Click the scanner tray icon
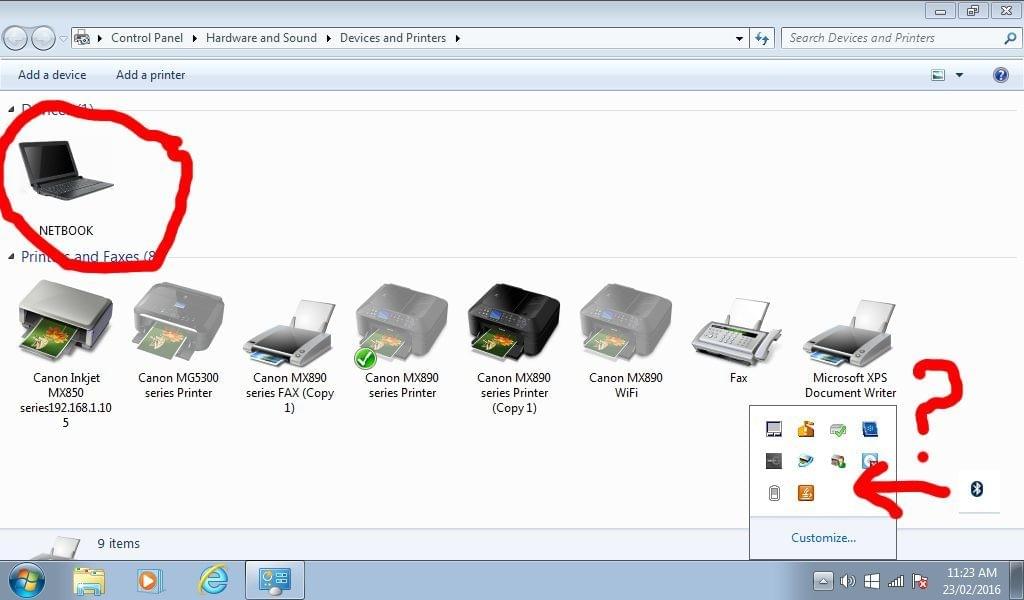Image resolution: width=1024 pixels, height=600 pixels. (806, 461)
